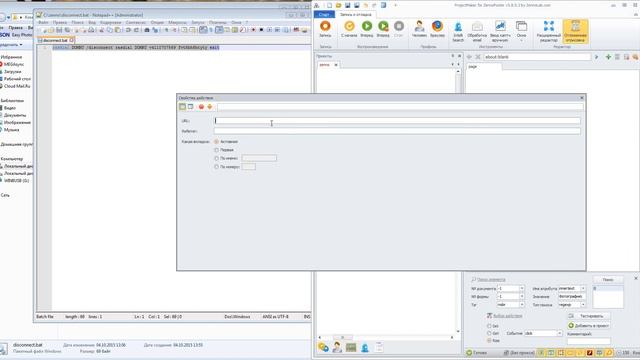The image size is (640, 360).
Task: Click 'Cloud Mail.Ru' in Explorer favorites
Action: click(x=17, y=86)
